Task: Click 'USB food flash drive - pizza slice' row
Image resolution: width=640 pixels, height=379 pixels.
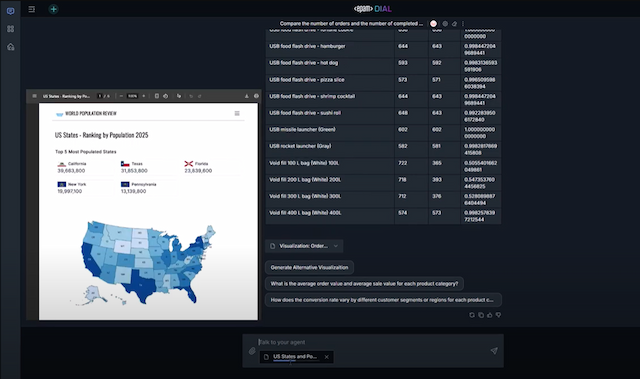Action: 383,82
